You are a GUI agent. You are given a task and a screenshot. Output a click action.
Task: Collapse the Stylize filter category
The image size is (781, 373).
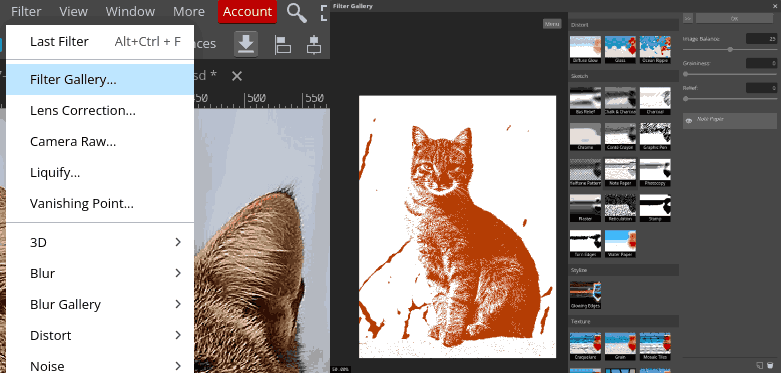(x=624, y=270)
